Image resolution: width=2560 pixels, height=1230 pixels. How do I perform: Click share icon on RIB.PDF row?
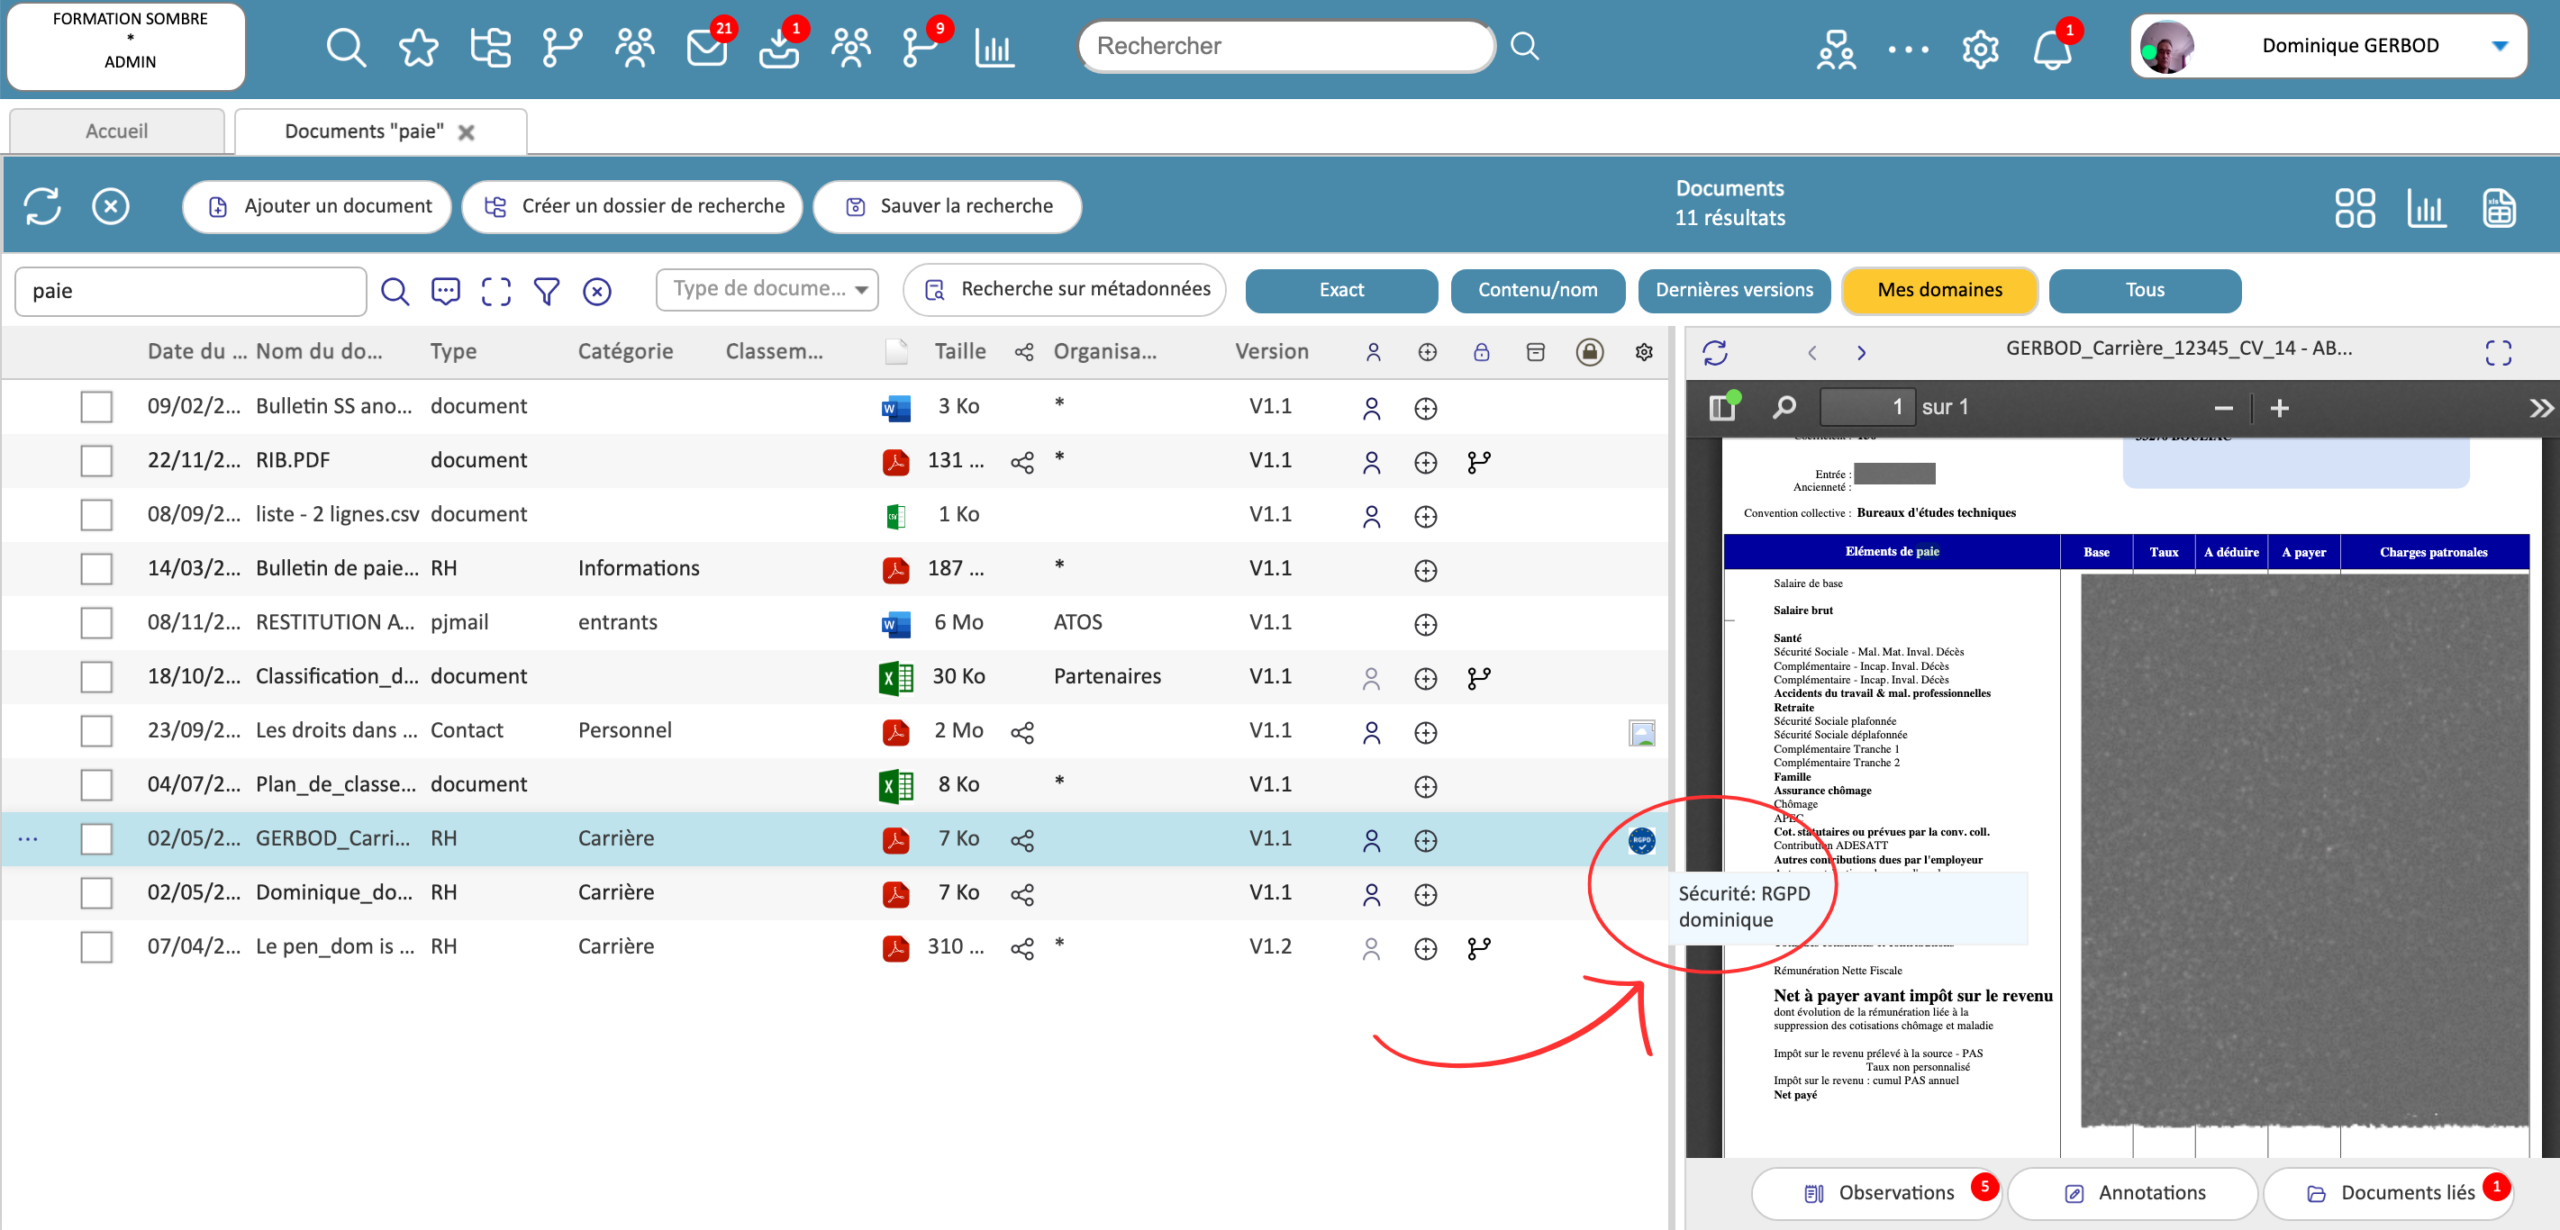1022,462
